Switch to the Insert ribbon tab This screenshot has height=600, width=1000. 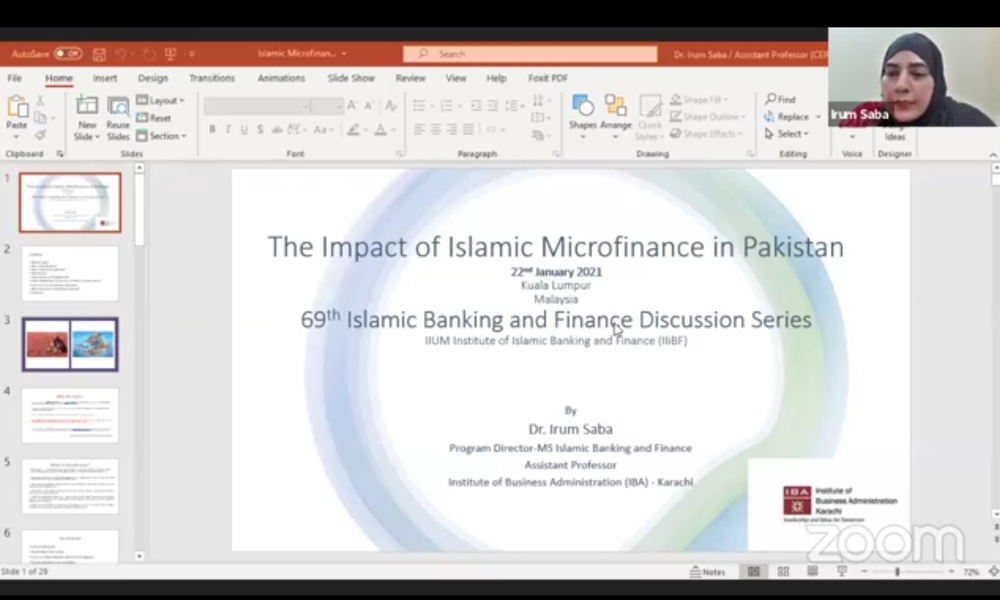click(x=105, y=77)
